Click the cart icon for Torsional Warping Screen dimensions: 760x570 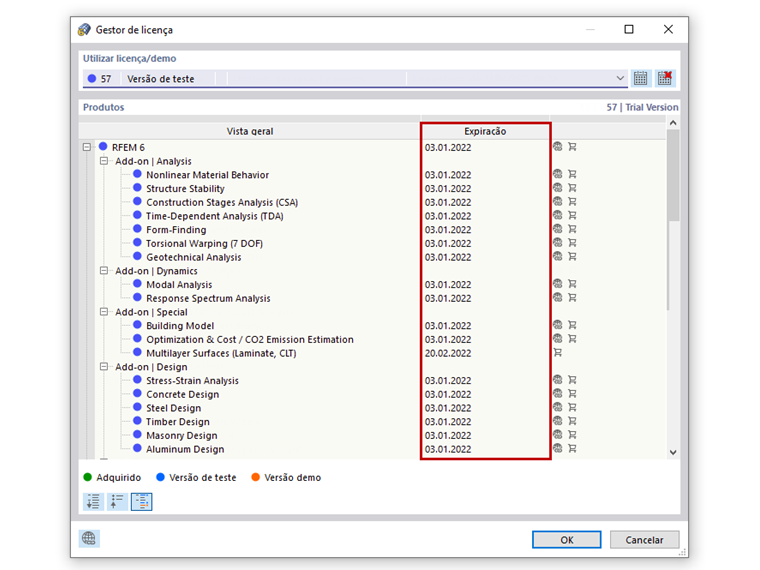pyautogui.click(x=572, y=242)
